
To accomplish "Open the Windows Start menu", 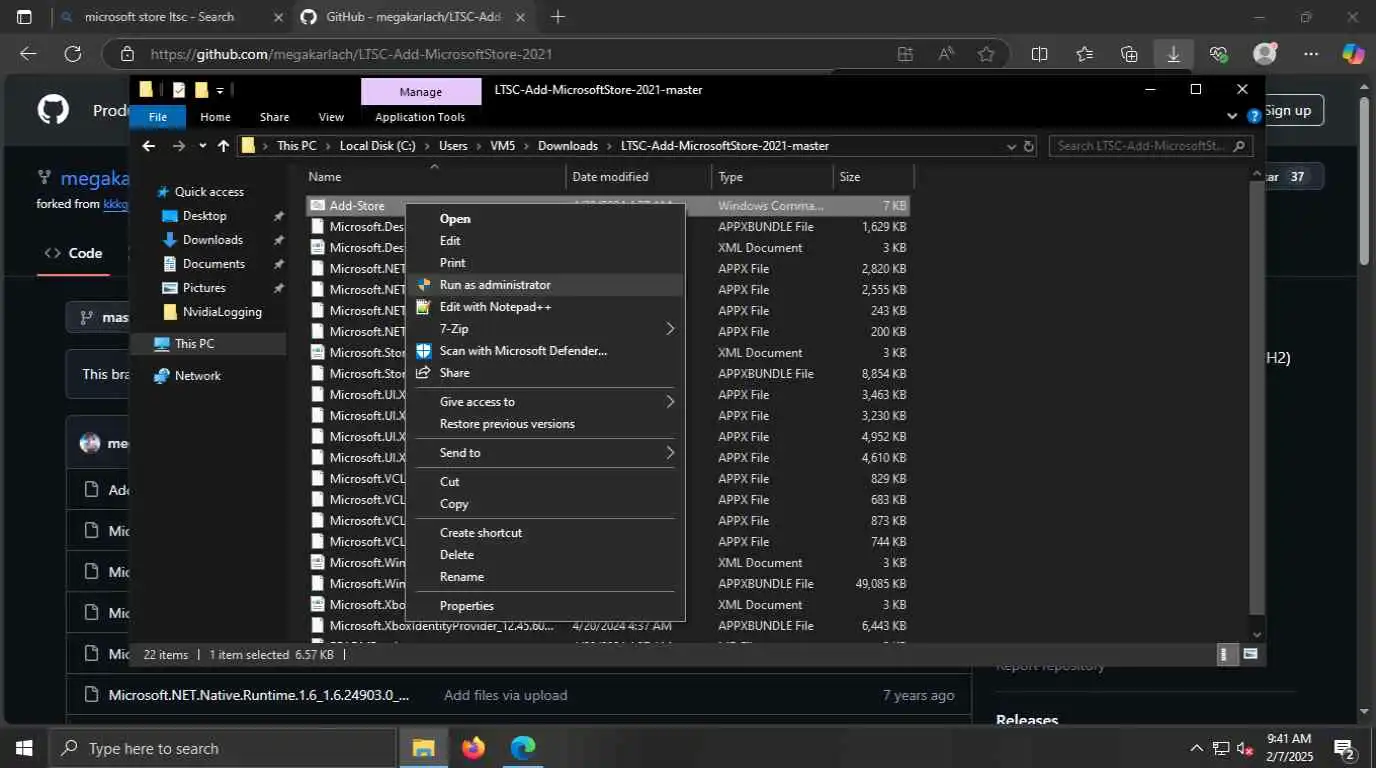I will (x=23, y=748).
